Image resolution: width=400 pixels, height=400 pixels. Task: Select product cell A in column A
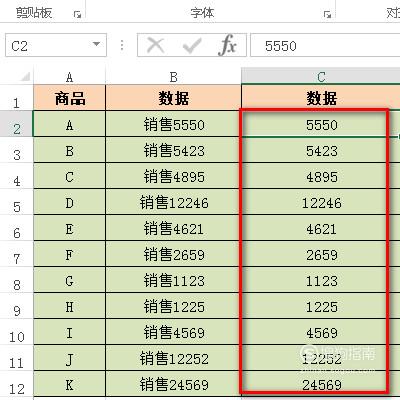(69, 124)
